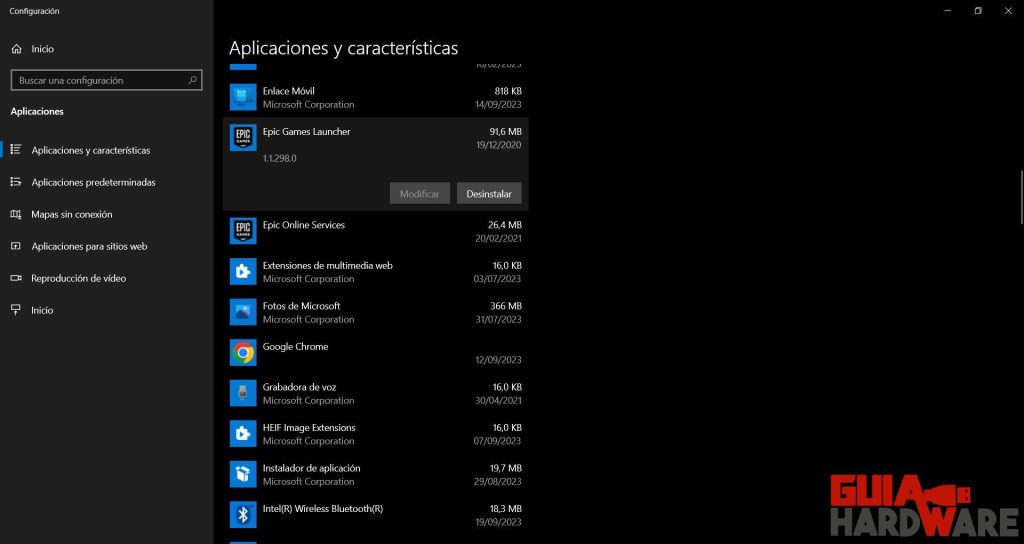
Task: Click the Reproducción de vídeo camera icon
Action: tap(16, 278)
